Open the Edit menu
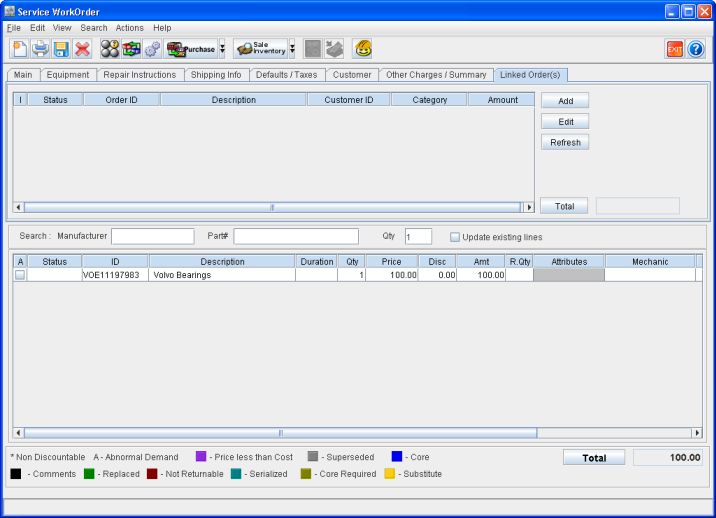This screenshot has height=518, width=716. pyautogui.click(x=37, y=28)
